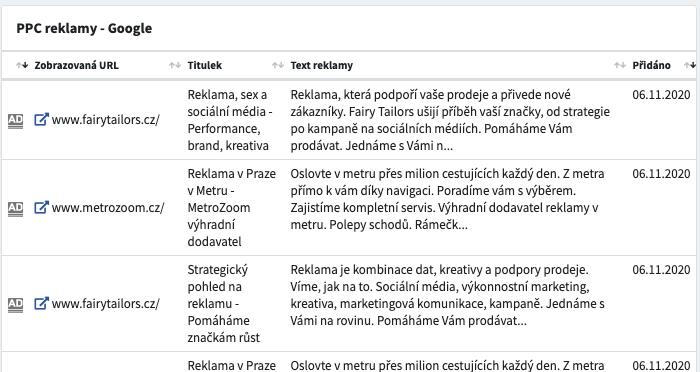This screenshot has height=372, width=700.
Task: Open external link icon for www.metrozoom.cz/
Action: [41, 207]
